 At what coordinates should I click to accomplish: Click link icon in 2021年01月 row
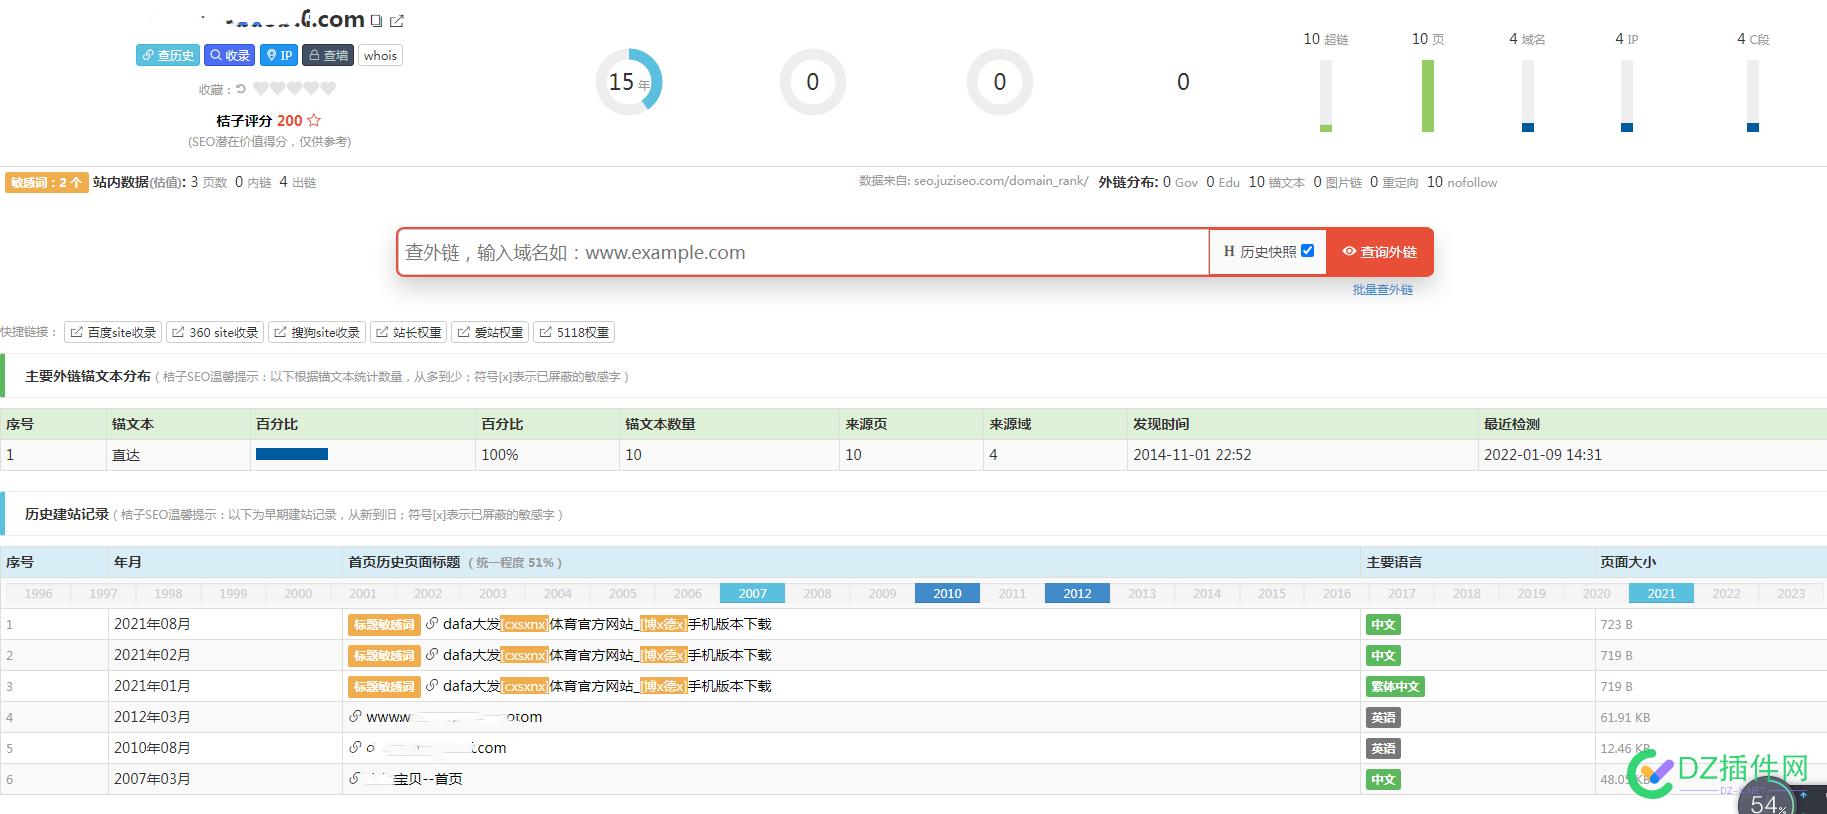(432, 685)
